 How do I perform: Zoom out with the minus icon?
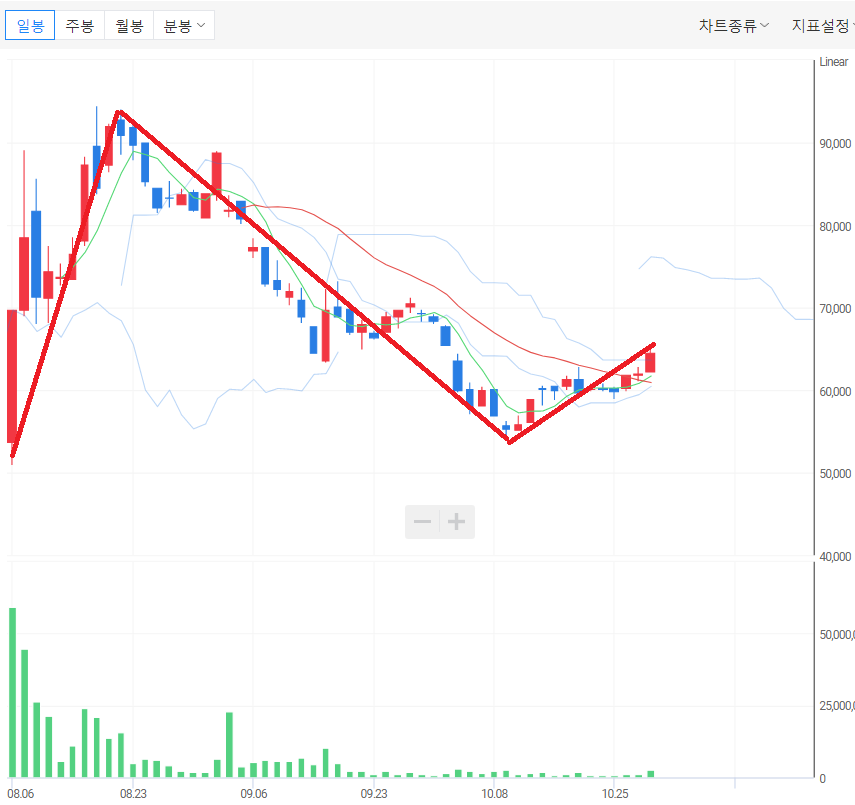pyautogui.click(x=422, y=522)
